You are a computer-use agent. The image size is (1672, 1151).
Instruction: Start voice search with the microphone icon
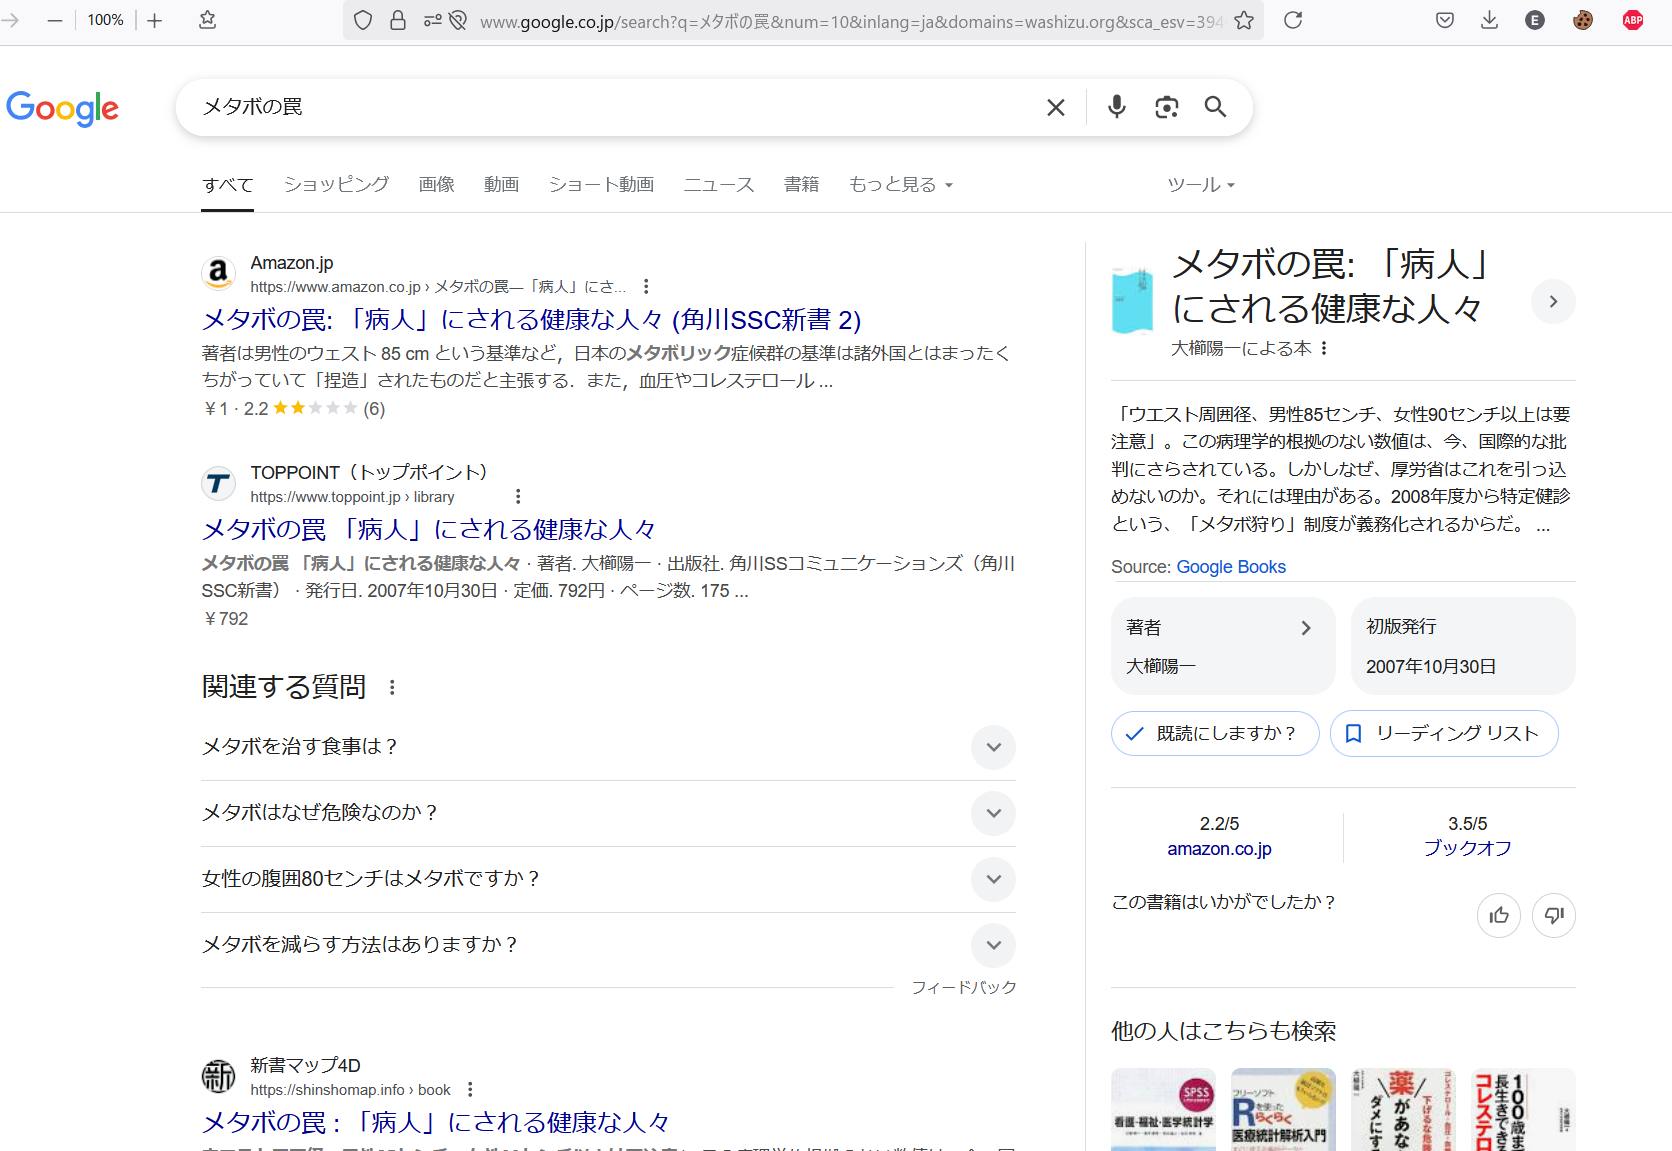point(1117,107)
